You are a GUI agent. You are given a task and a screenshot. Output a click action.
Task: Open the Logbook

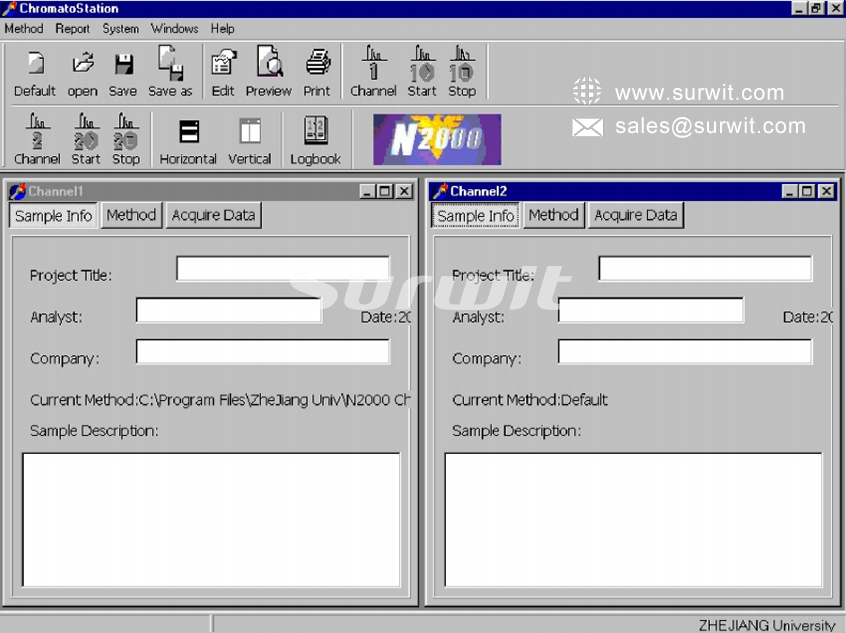315,140
